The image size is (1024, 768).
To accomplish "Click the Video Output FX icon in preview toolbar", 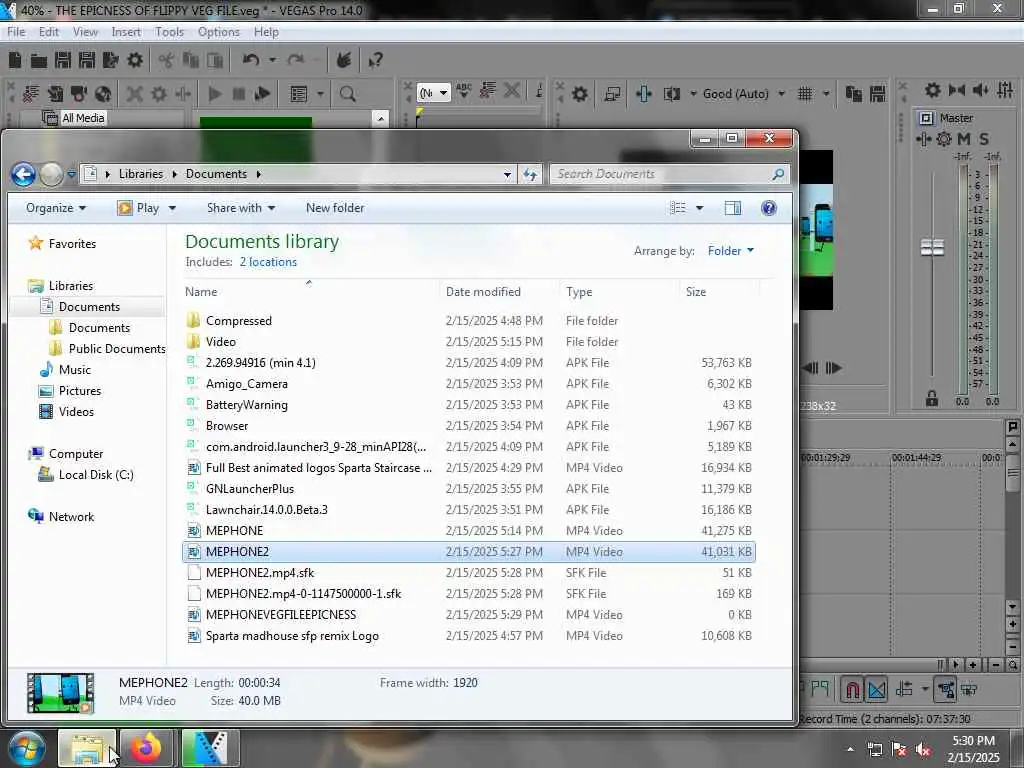I will [644, 94].
